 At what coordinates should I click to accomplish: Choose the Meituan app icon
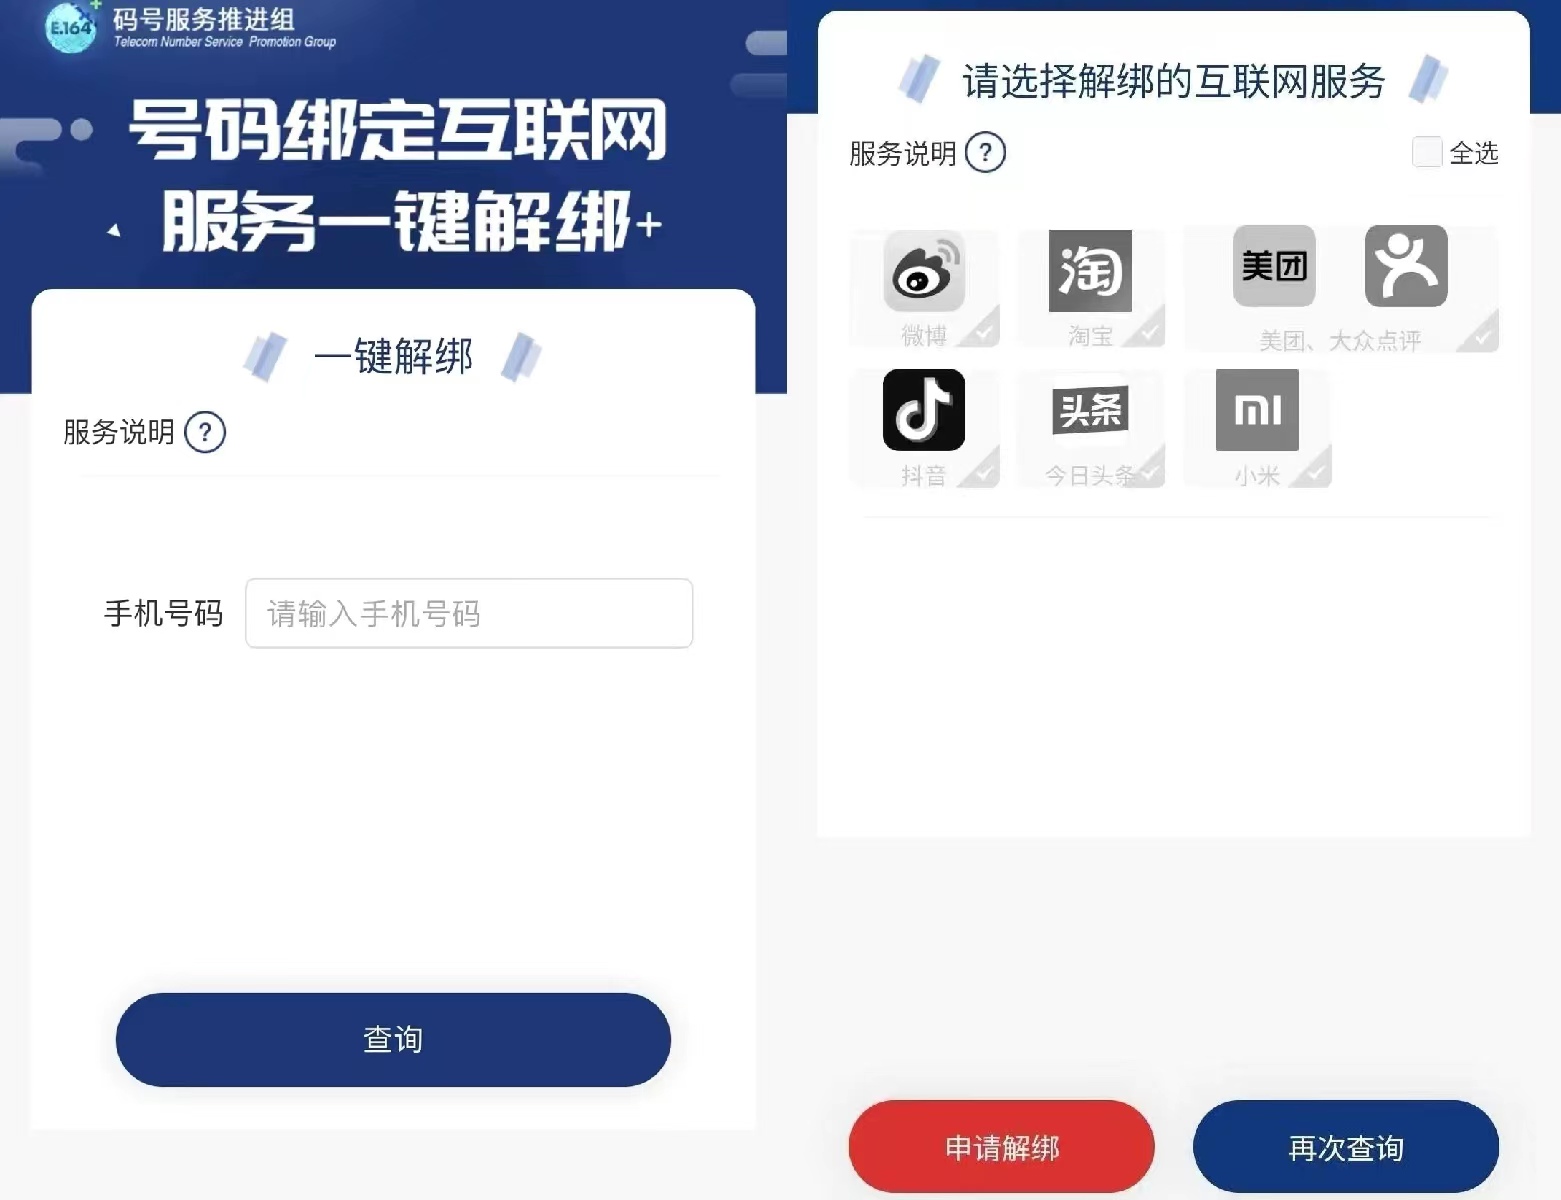(1274, 266)
